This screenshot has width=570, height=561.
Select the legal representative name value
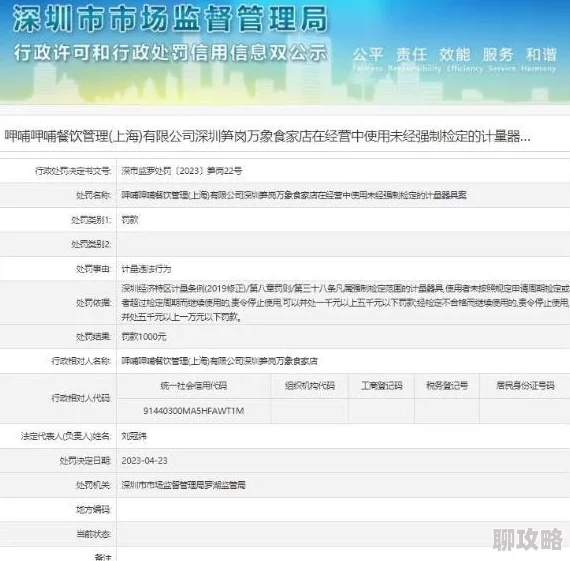(134, 436)
